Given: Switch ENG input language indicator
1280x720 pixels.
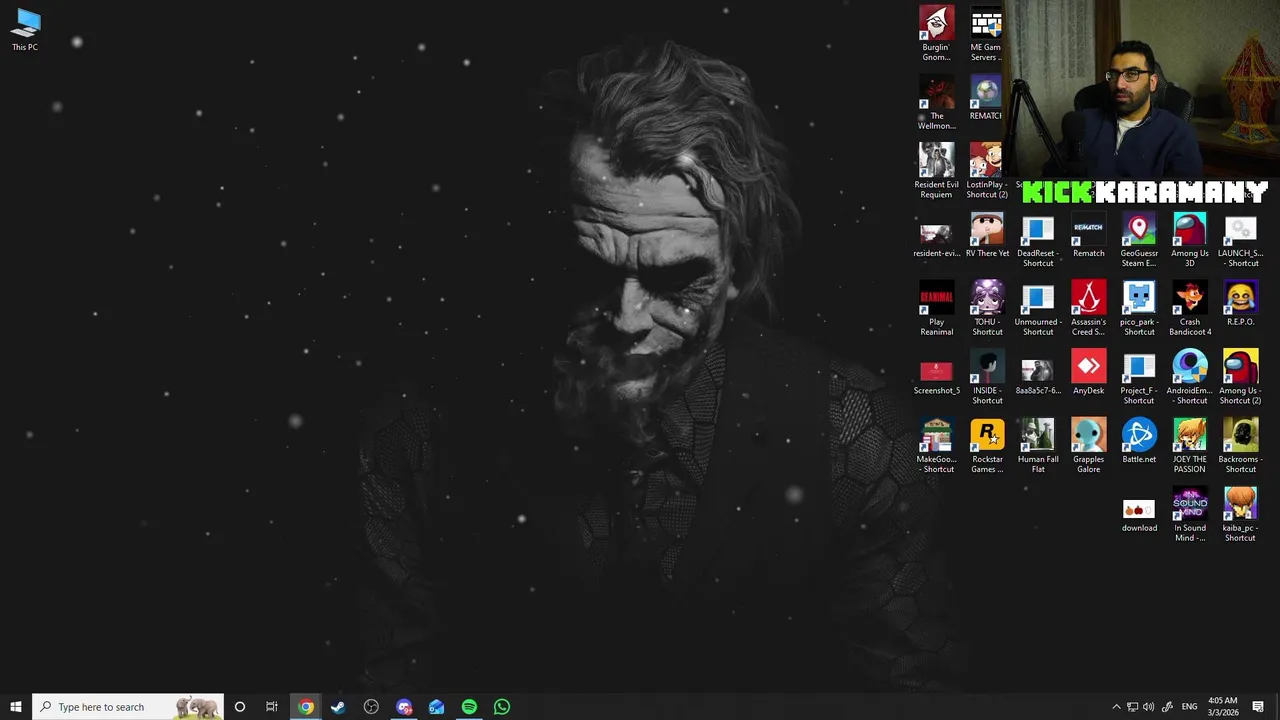Looking at the screenshot, I should (x=1189, y=707).
